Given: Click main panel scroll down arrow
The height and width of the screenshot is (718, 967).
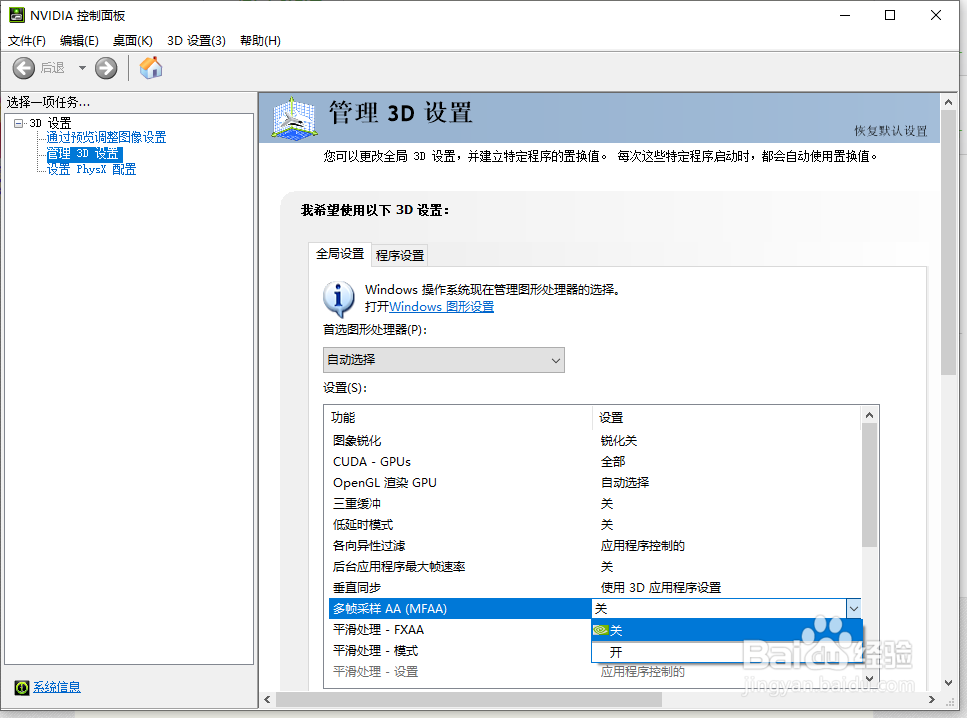Looking at the screenshot, I should [948, 683].
